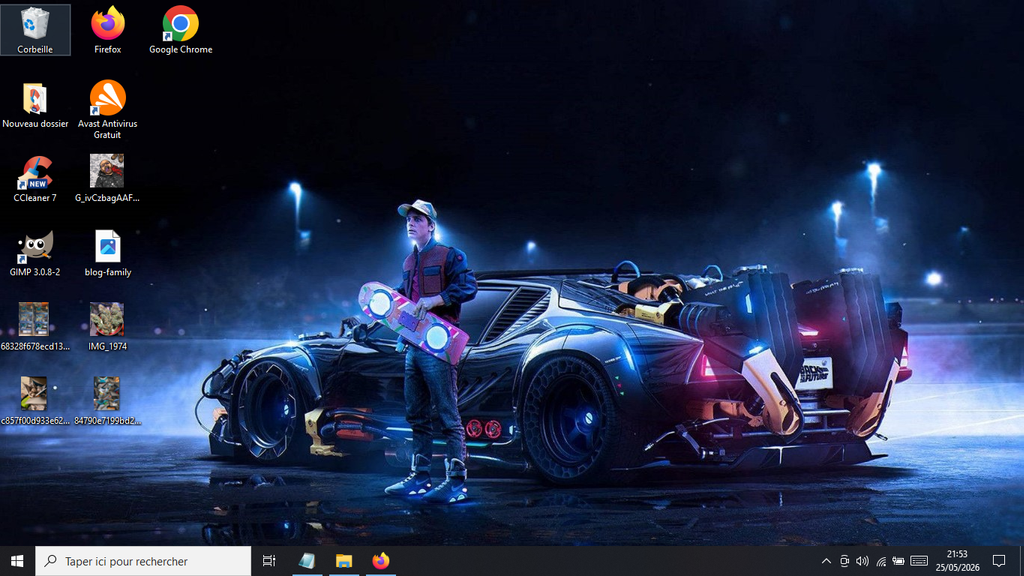Select the 68328f678ecd13 image file
The height and width of the screenshot is (576, 1024).
pos(35,327)
